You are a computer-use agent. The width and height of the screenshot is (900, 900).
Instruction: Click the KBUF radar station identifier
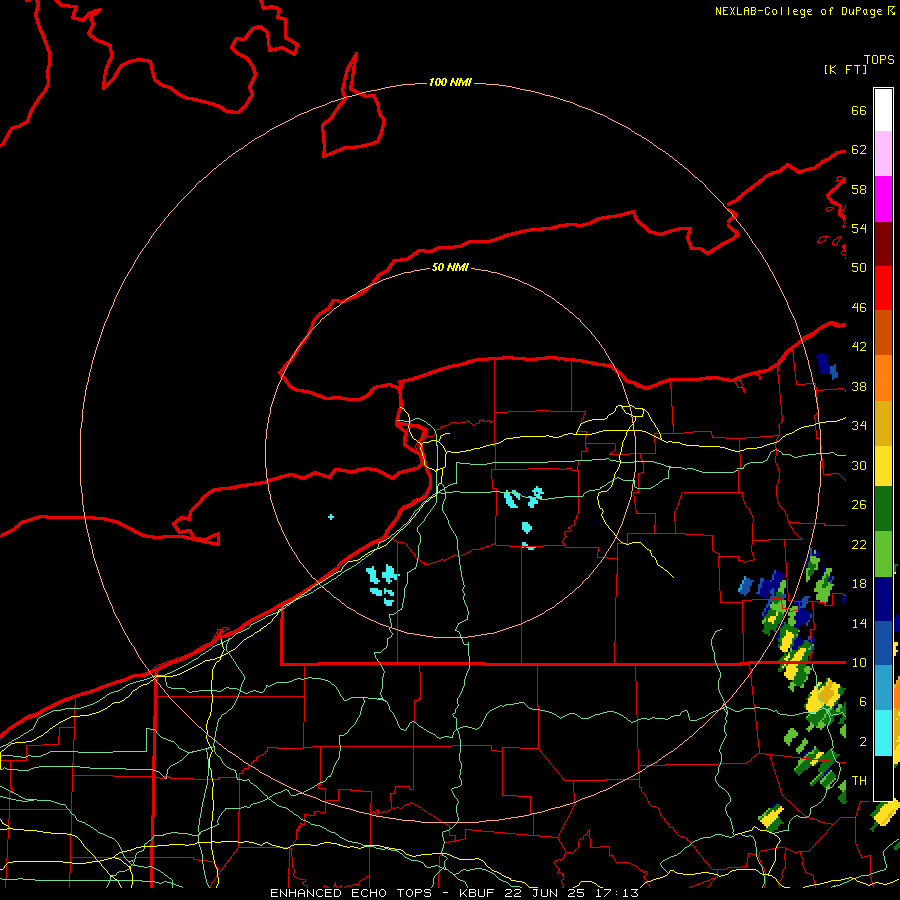tap(478, 893)
